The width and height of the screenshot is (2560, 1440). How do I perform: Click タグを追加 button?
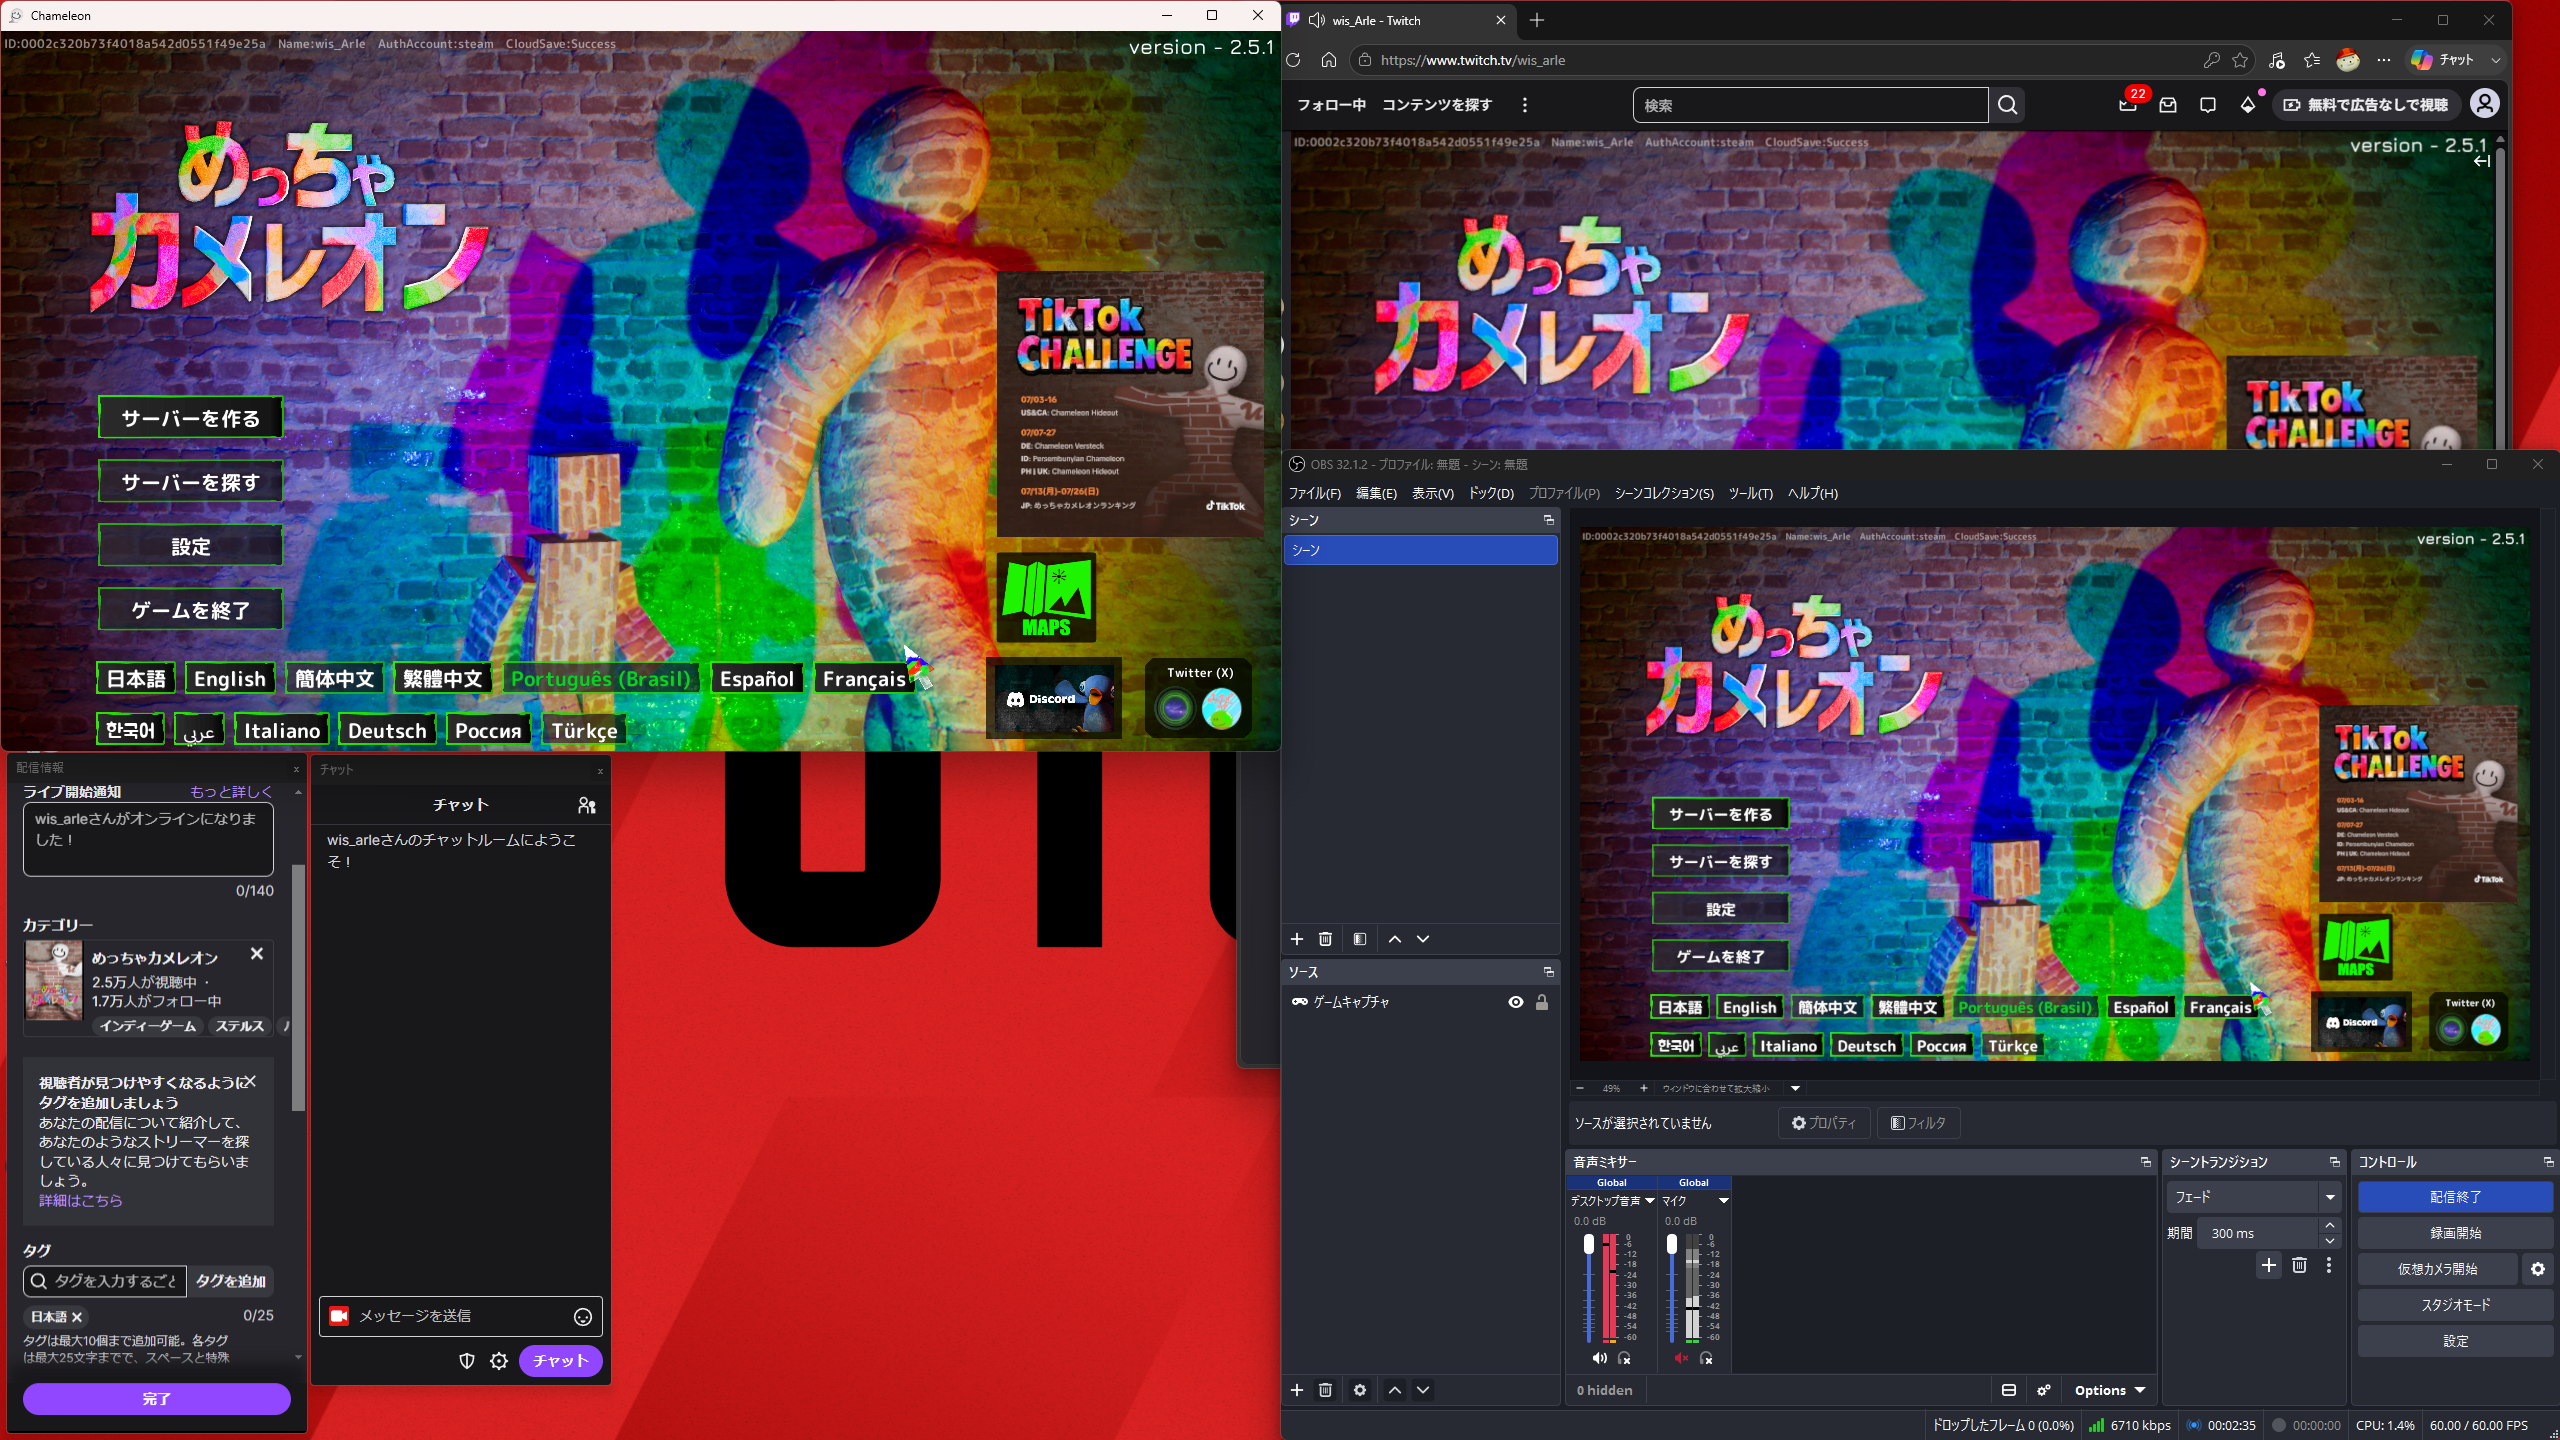coord(231,1281)
